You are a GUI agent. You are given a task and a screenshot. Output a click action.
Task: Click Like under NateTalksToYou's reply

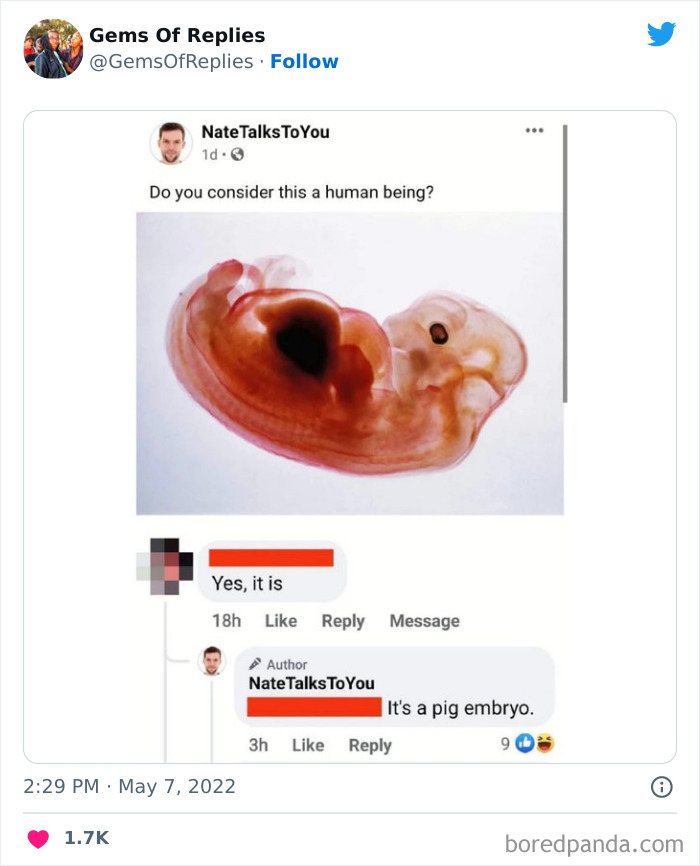[x=307, y=745]
